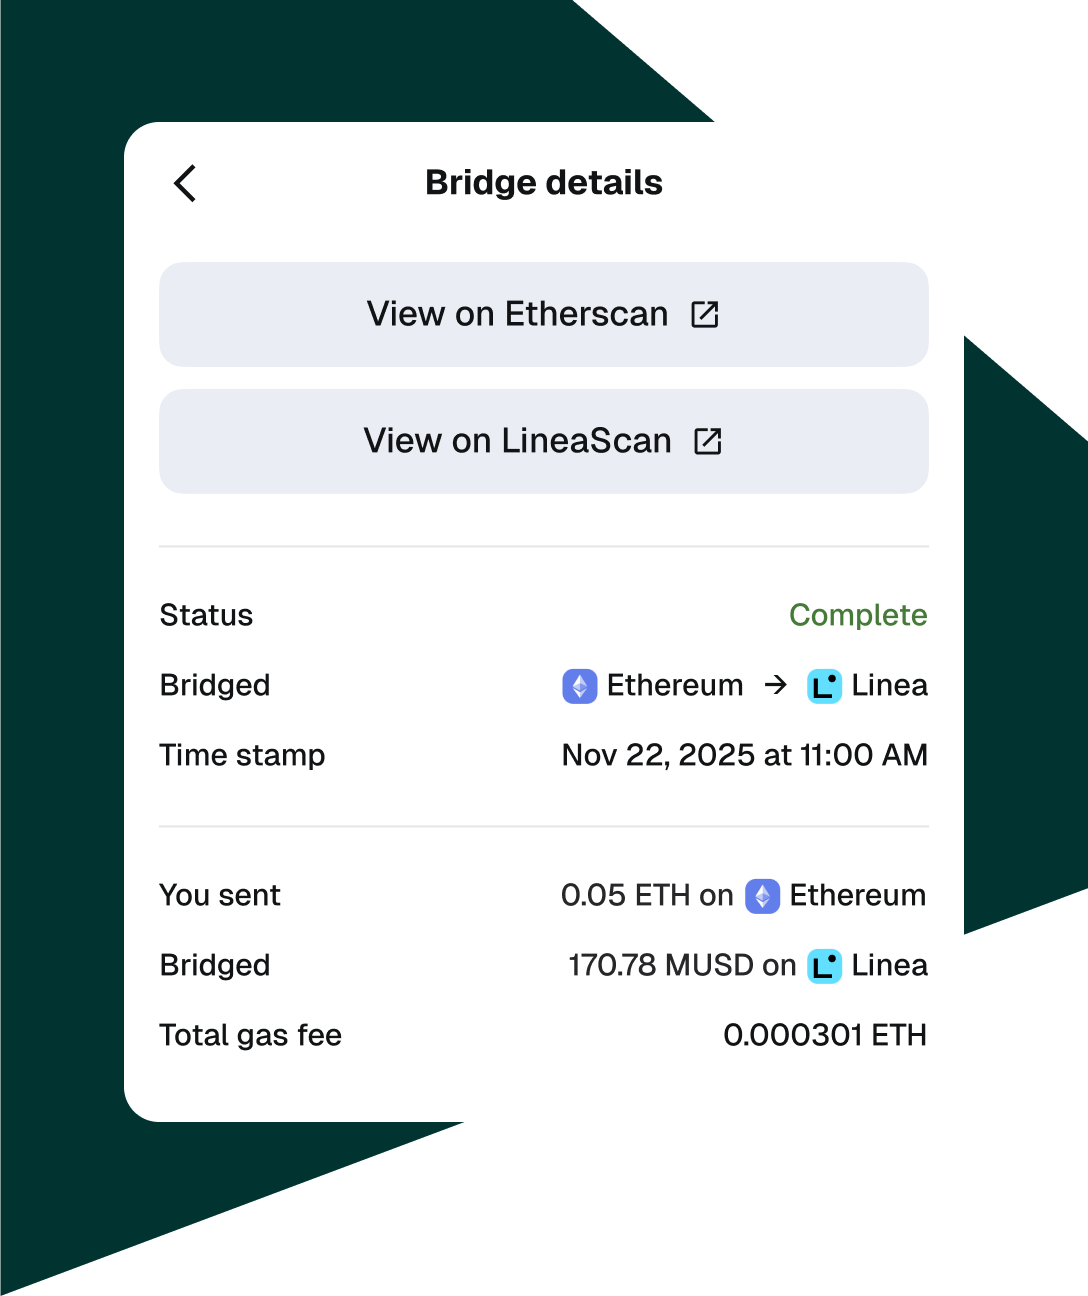Click the Complete status label
The height and width of the screenshot is (1296, 1088).
(858, 616)
